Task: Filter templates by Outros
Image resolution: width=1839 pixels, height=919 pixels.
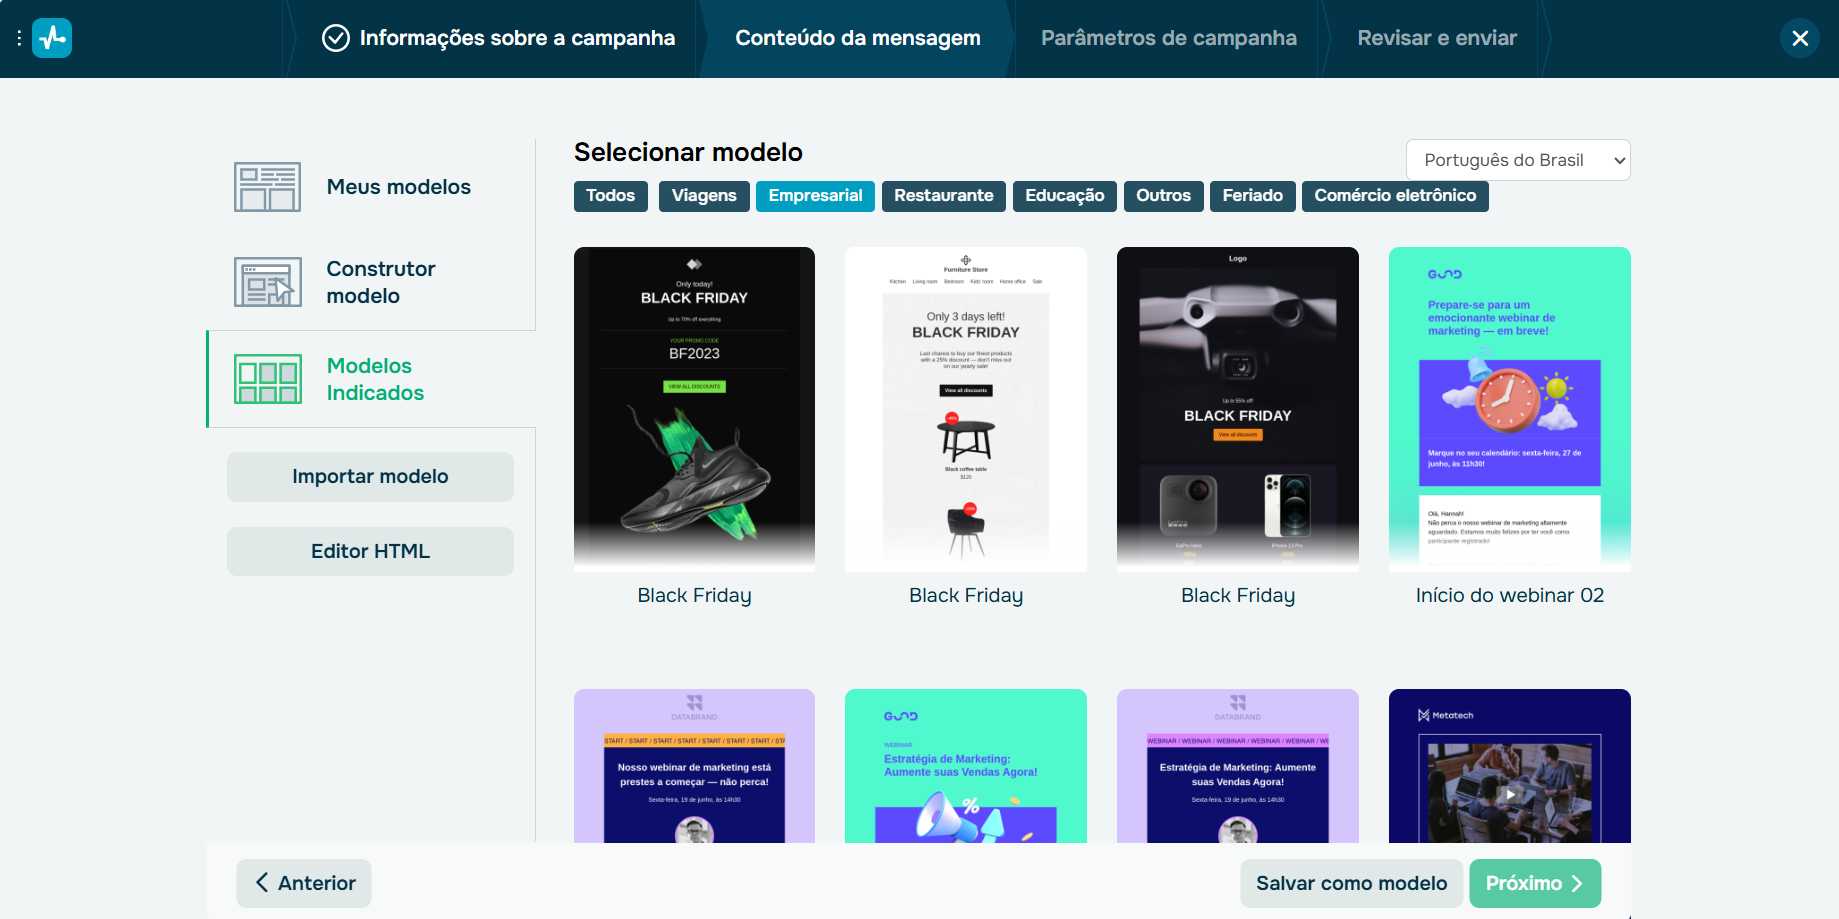Action: (1163, 196)
